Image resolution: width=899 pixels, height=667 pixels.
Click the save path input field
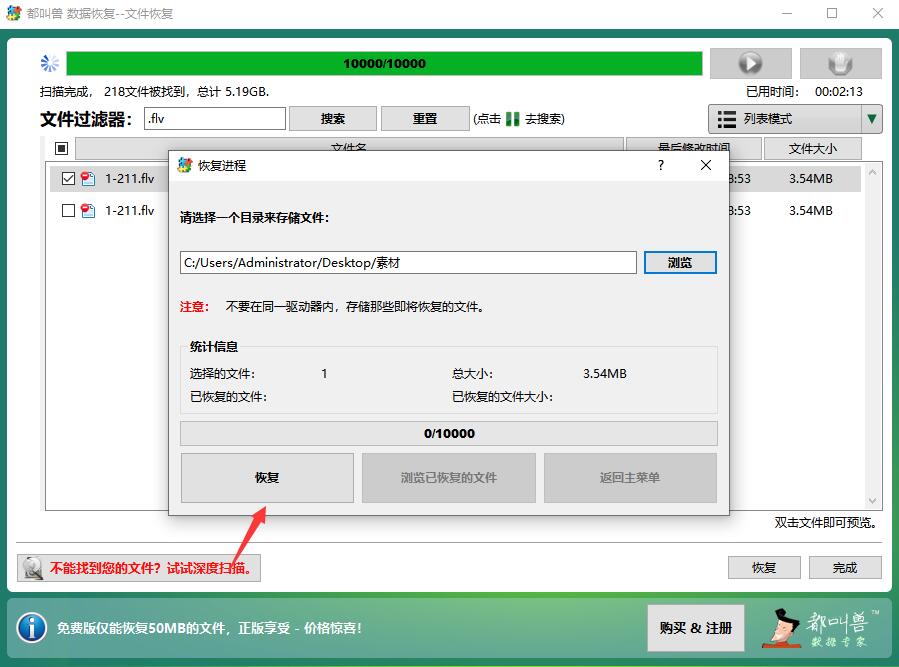click(x=400, y=262)
